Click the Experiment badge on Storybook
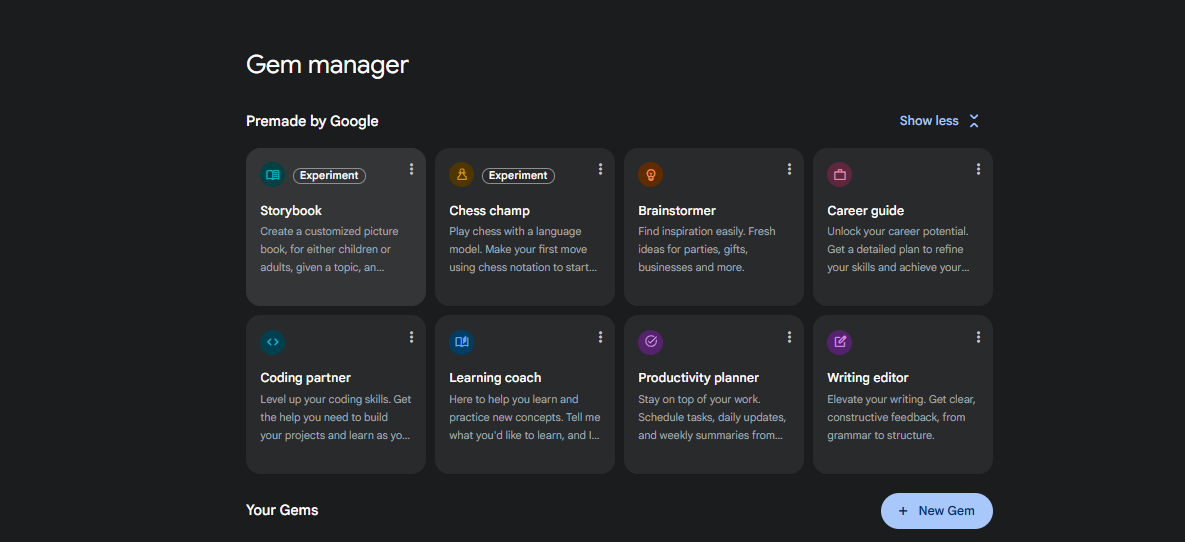This screenshot has width=1185, height=542. [330, 175]
